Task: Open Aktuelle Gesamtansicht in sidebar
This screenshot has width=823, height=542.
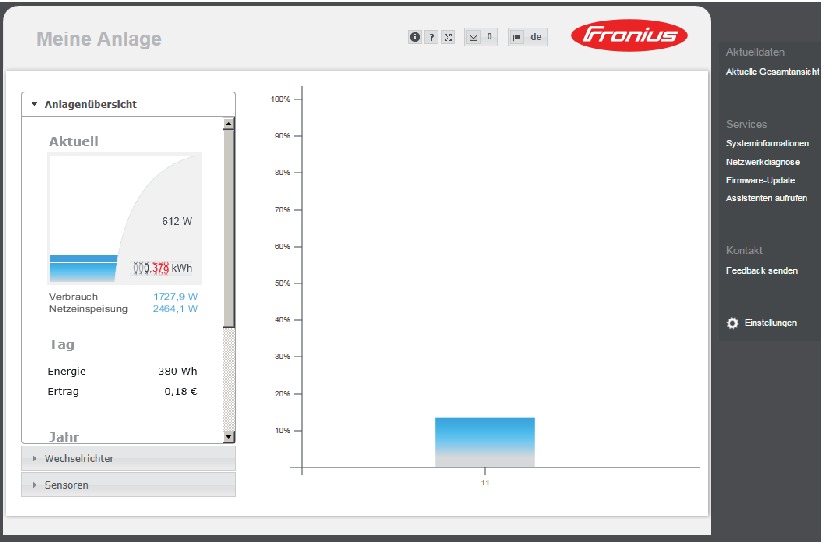Action: pos(772,71)
